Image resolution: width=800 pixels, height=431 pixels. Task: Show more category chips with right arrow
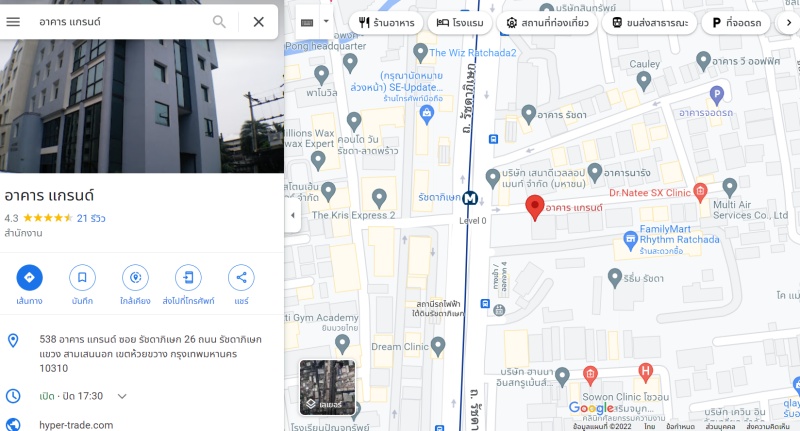789,22
